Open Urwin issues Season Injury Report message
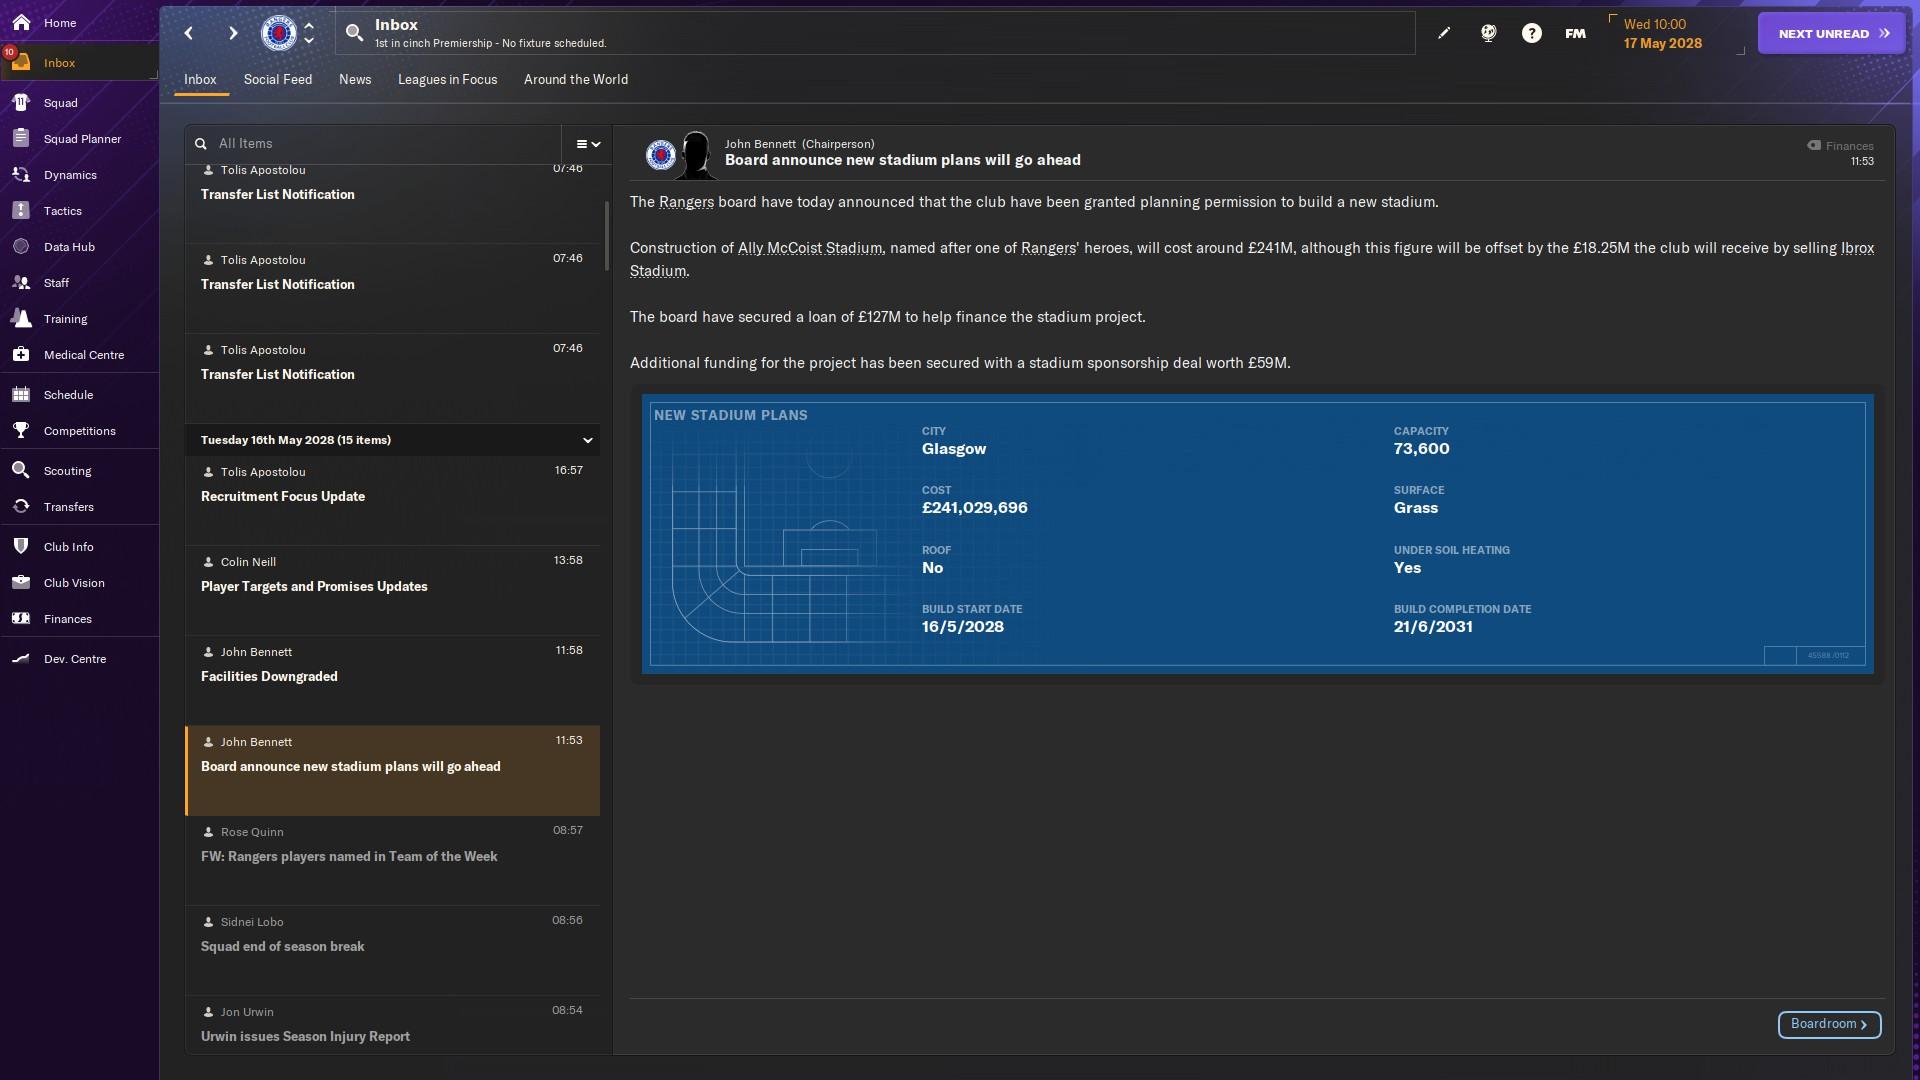This screenshot has height=1080, width=1920. [392, 1024]
